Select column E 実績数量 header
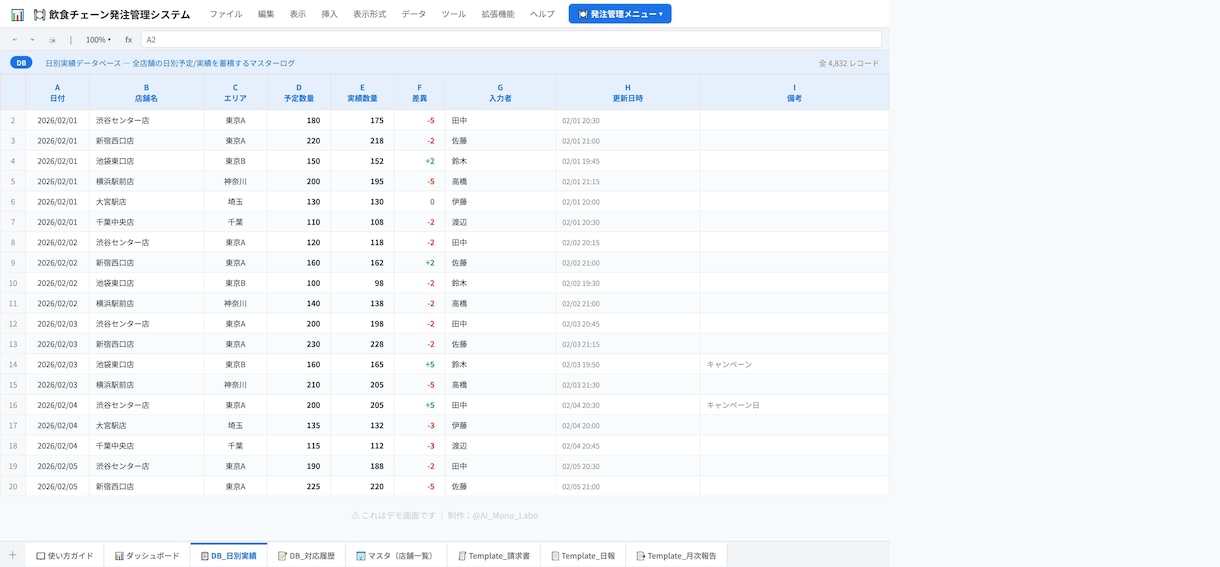The height and width of the screenshot is (567, 1220). 362,92
